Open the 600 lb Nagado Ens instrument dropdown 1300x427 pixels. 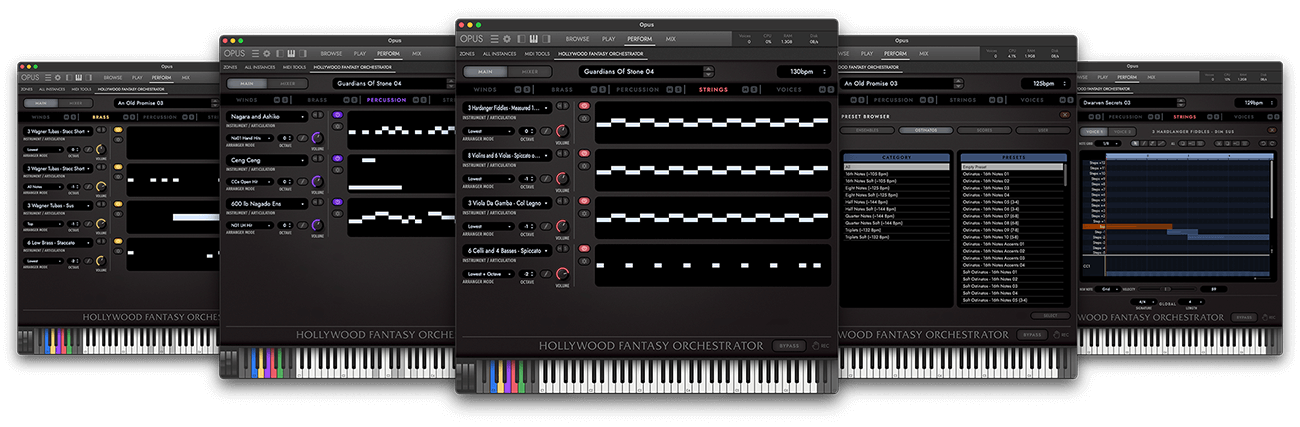click(x=268, y=203)
